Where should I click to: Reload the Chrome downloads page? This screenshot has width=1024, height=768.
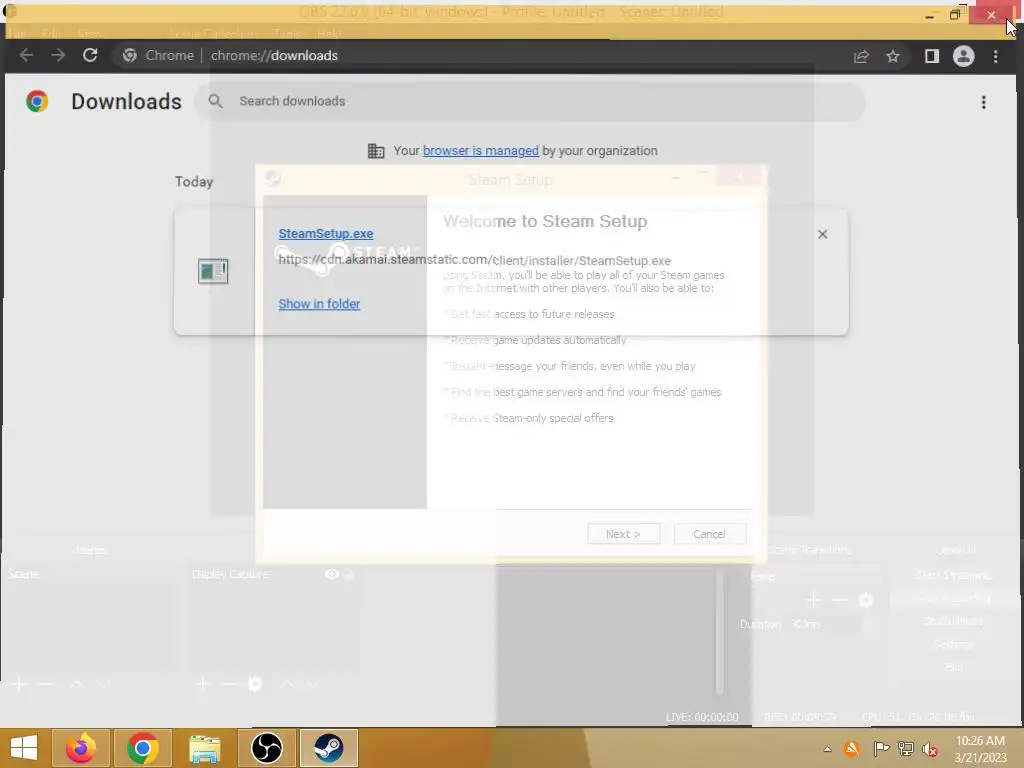click(90, 56)
